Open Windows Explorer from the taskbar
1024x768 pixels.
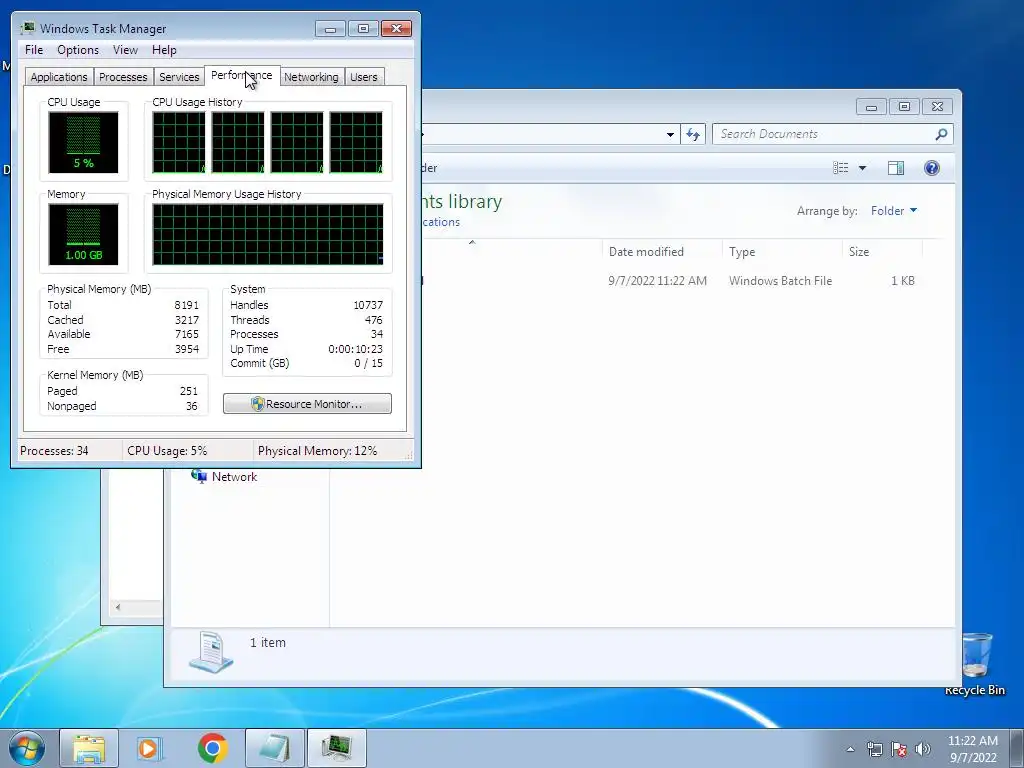(x=89, y=748)
